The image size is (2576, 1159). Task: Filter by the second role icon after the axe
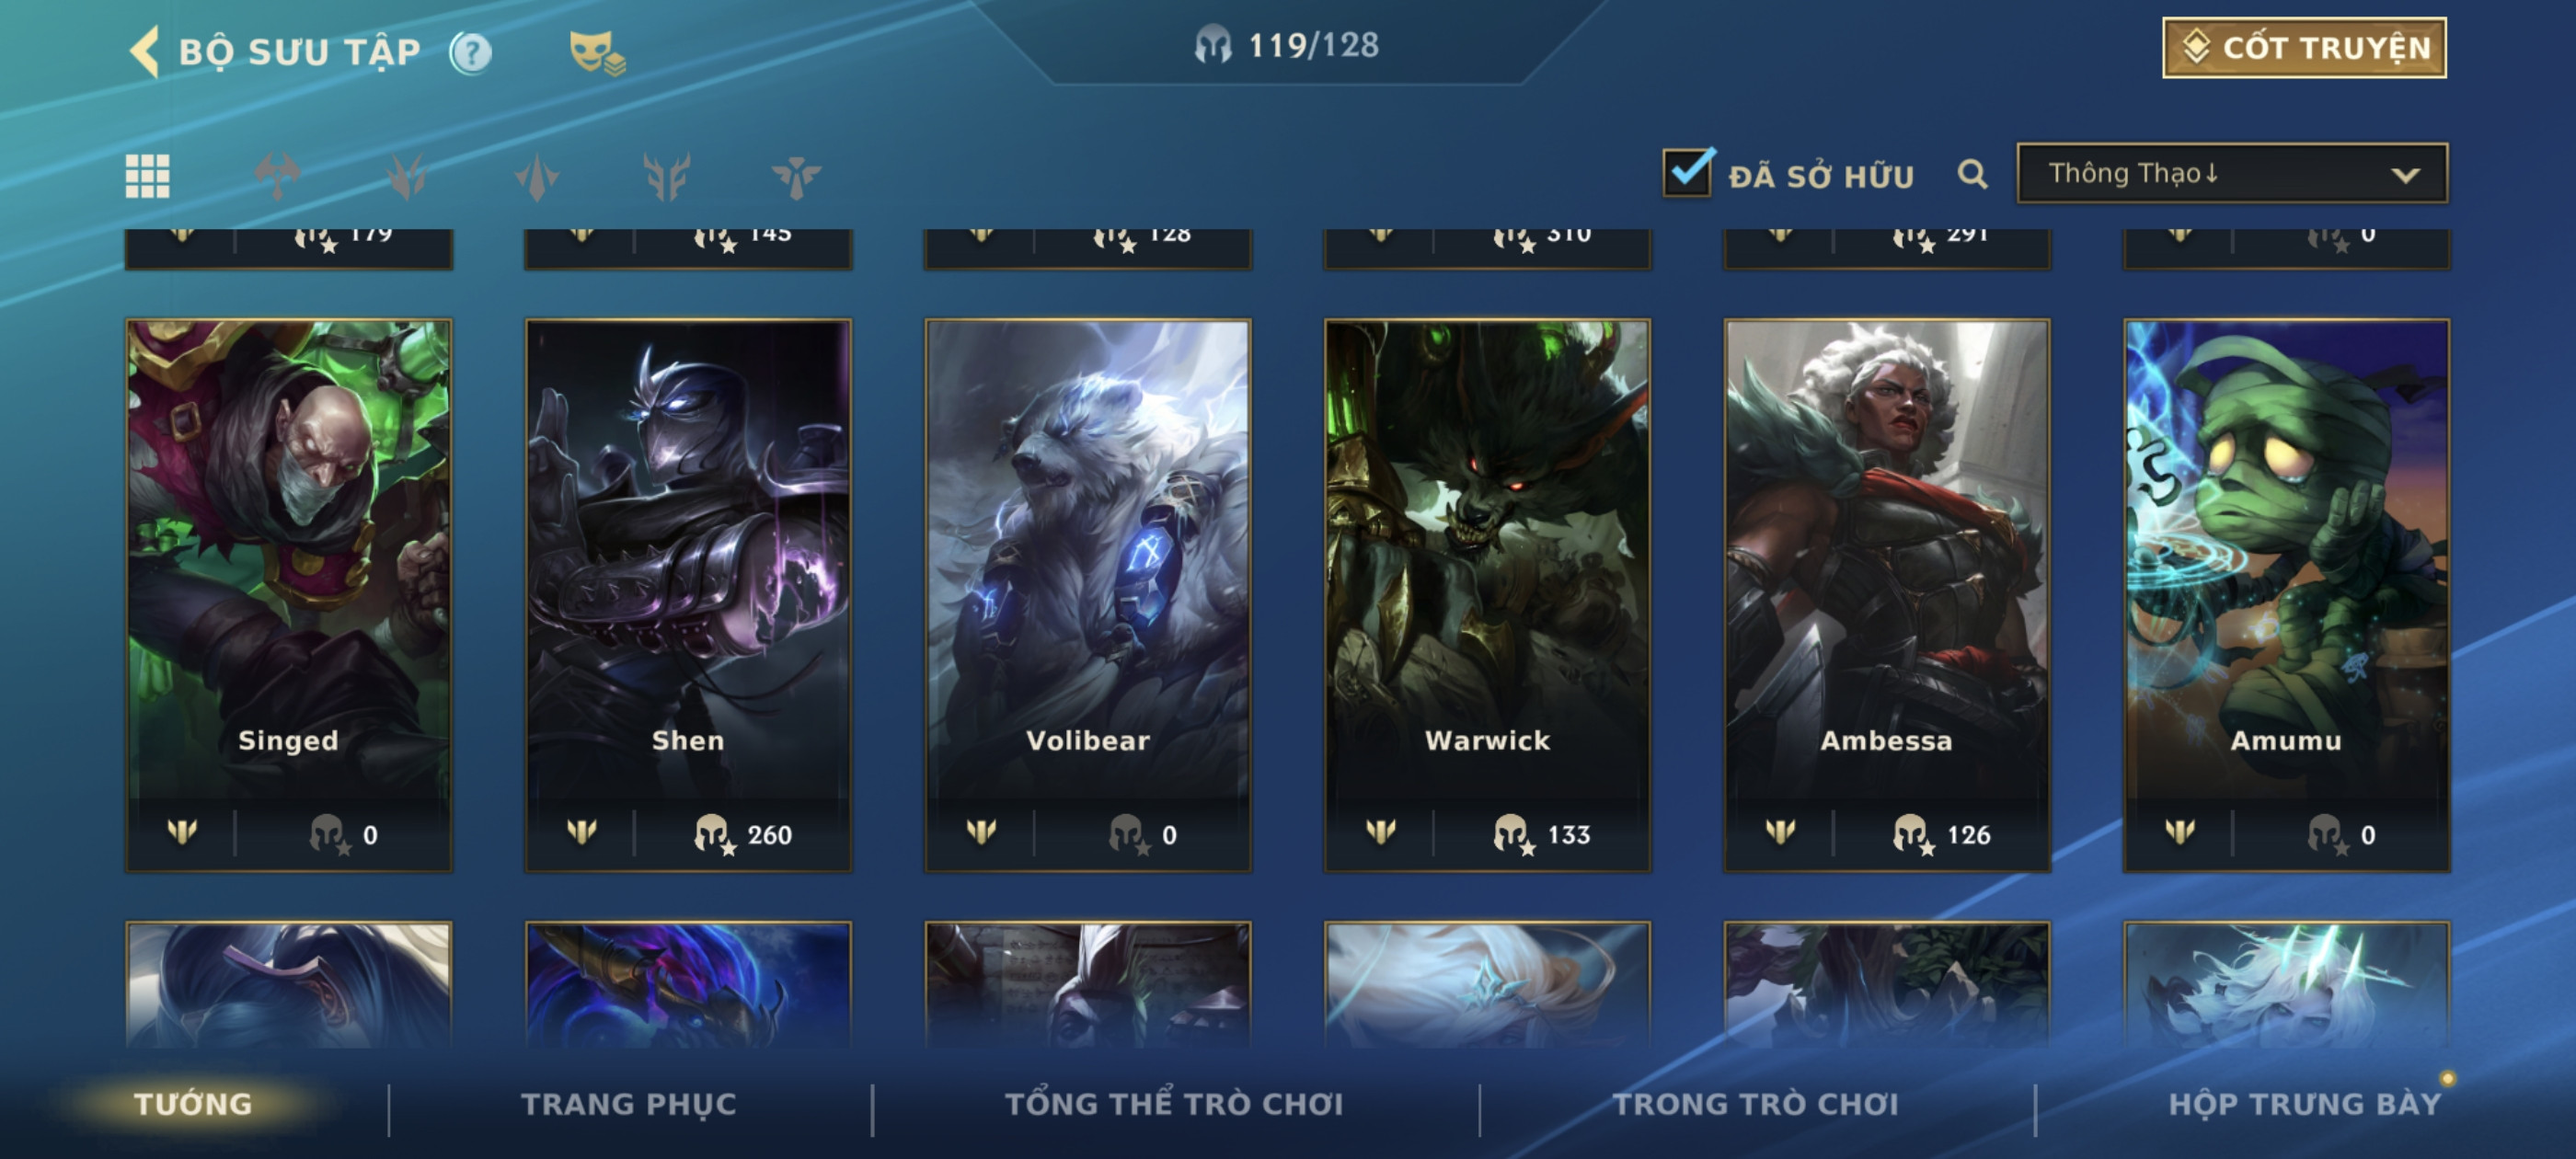tap(407, 176)
